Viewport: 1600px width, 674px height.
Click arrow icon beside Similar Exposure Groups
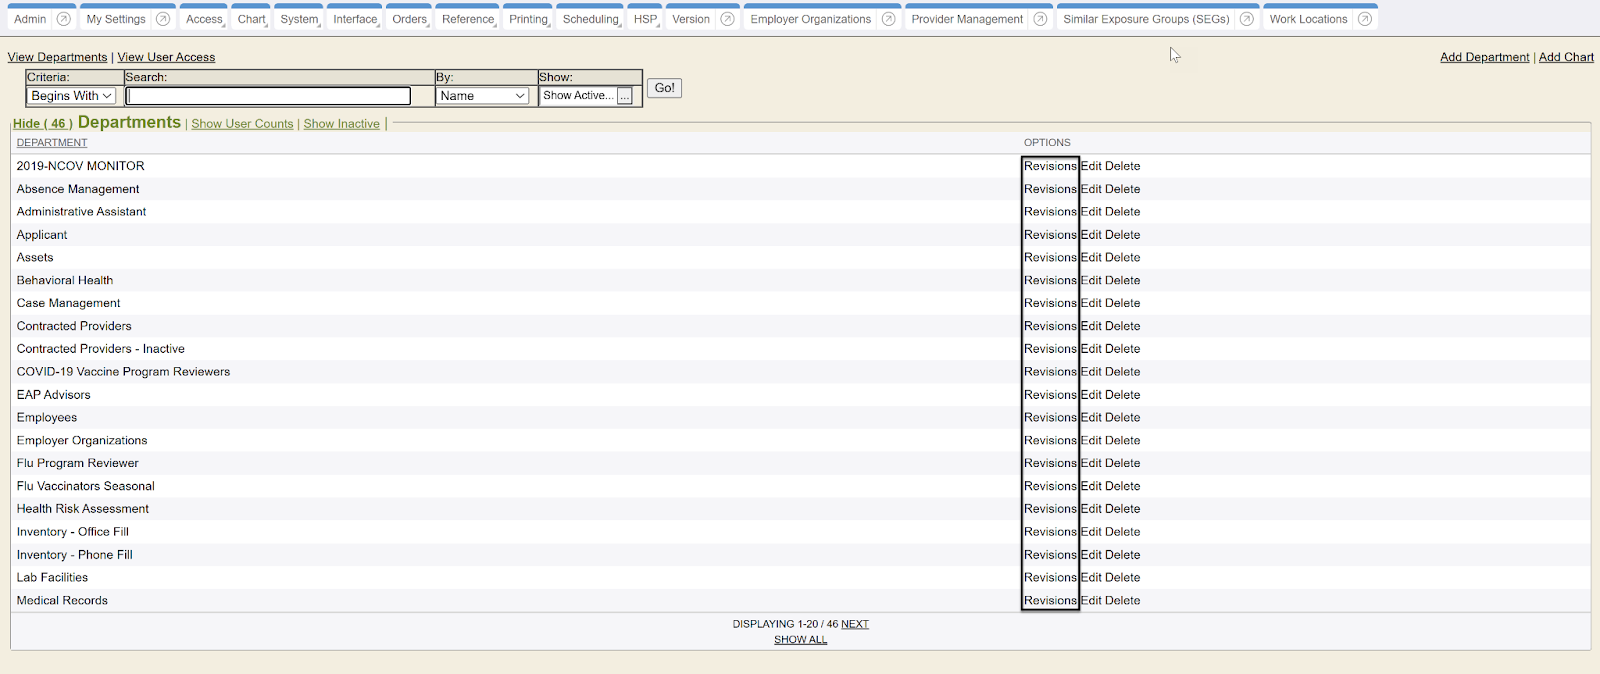[x=1247, y=19]
